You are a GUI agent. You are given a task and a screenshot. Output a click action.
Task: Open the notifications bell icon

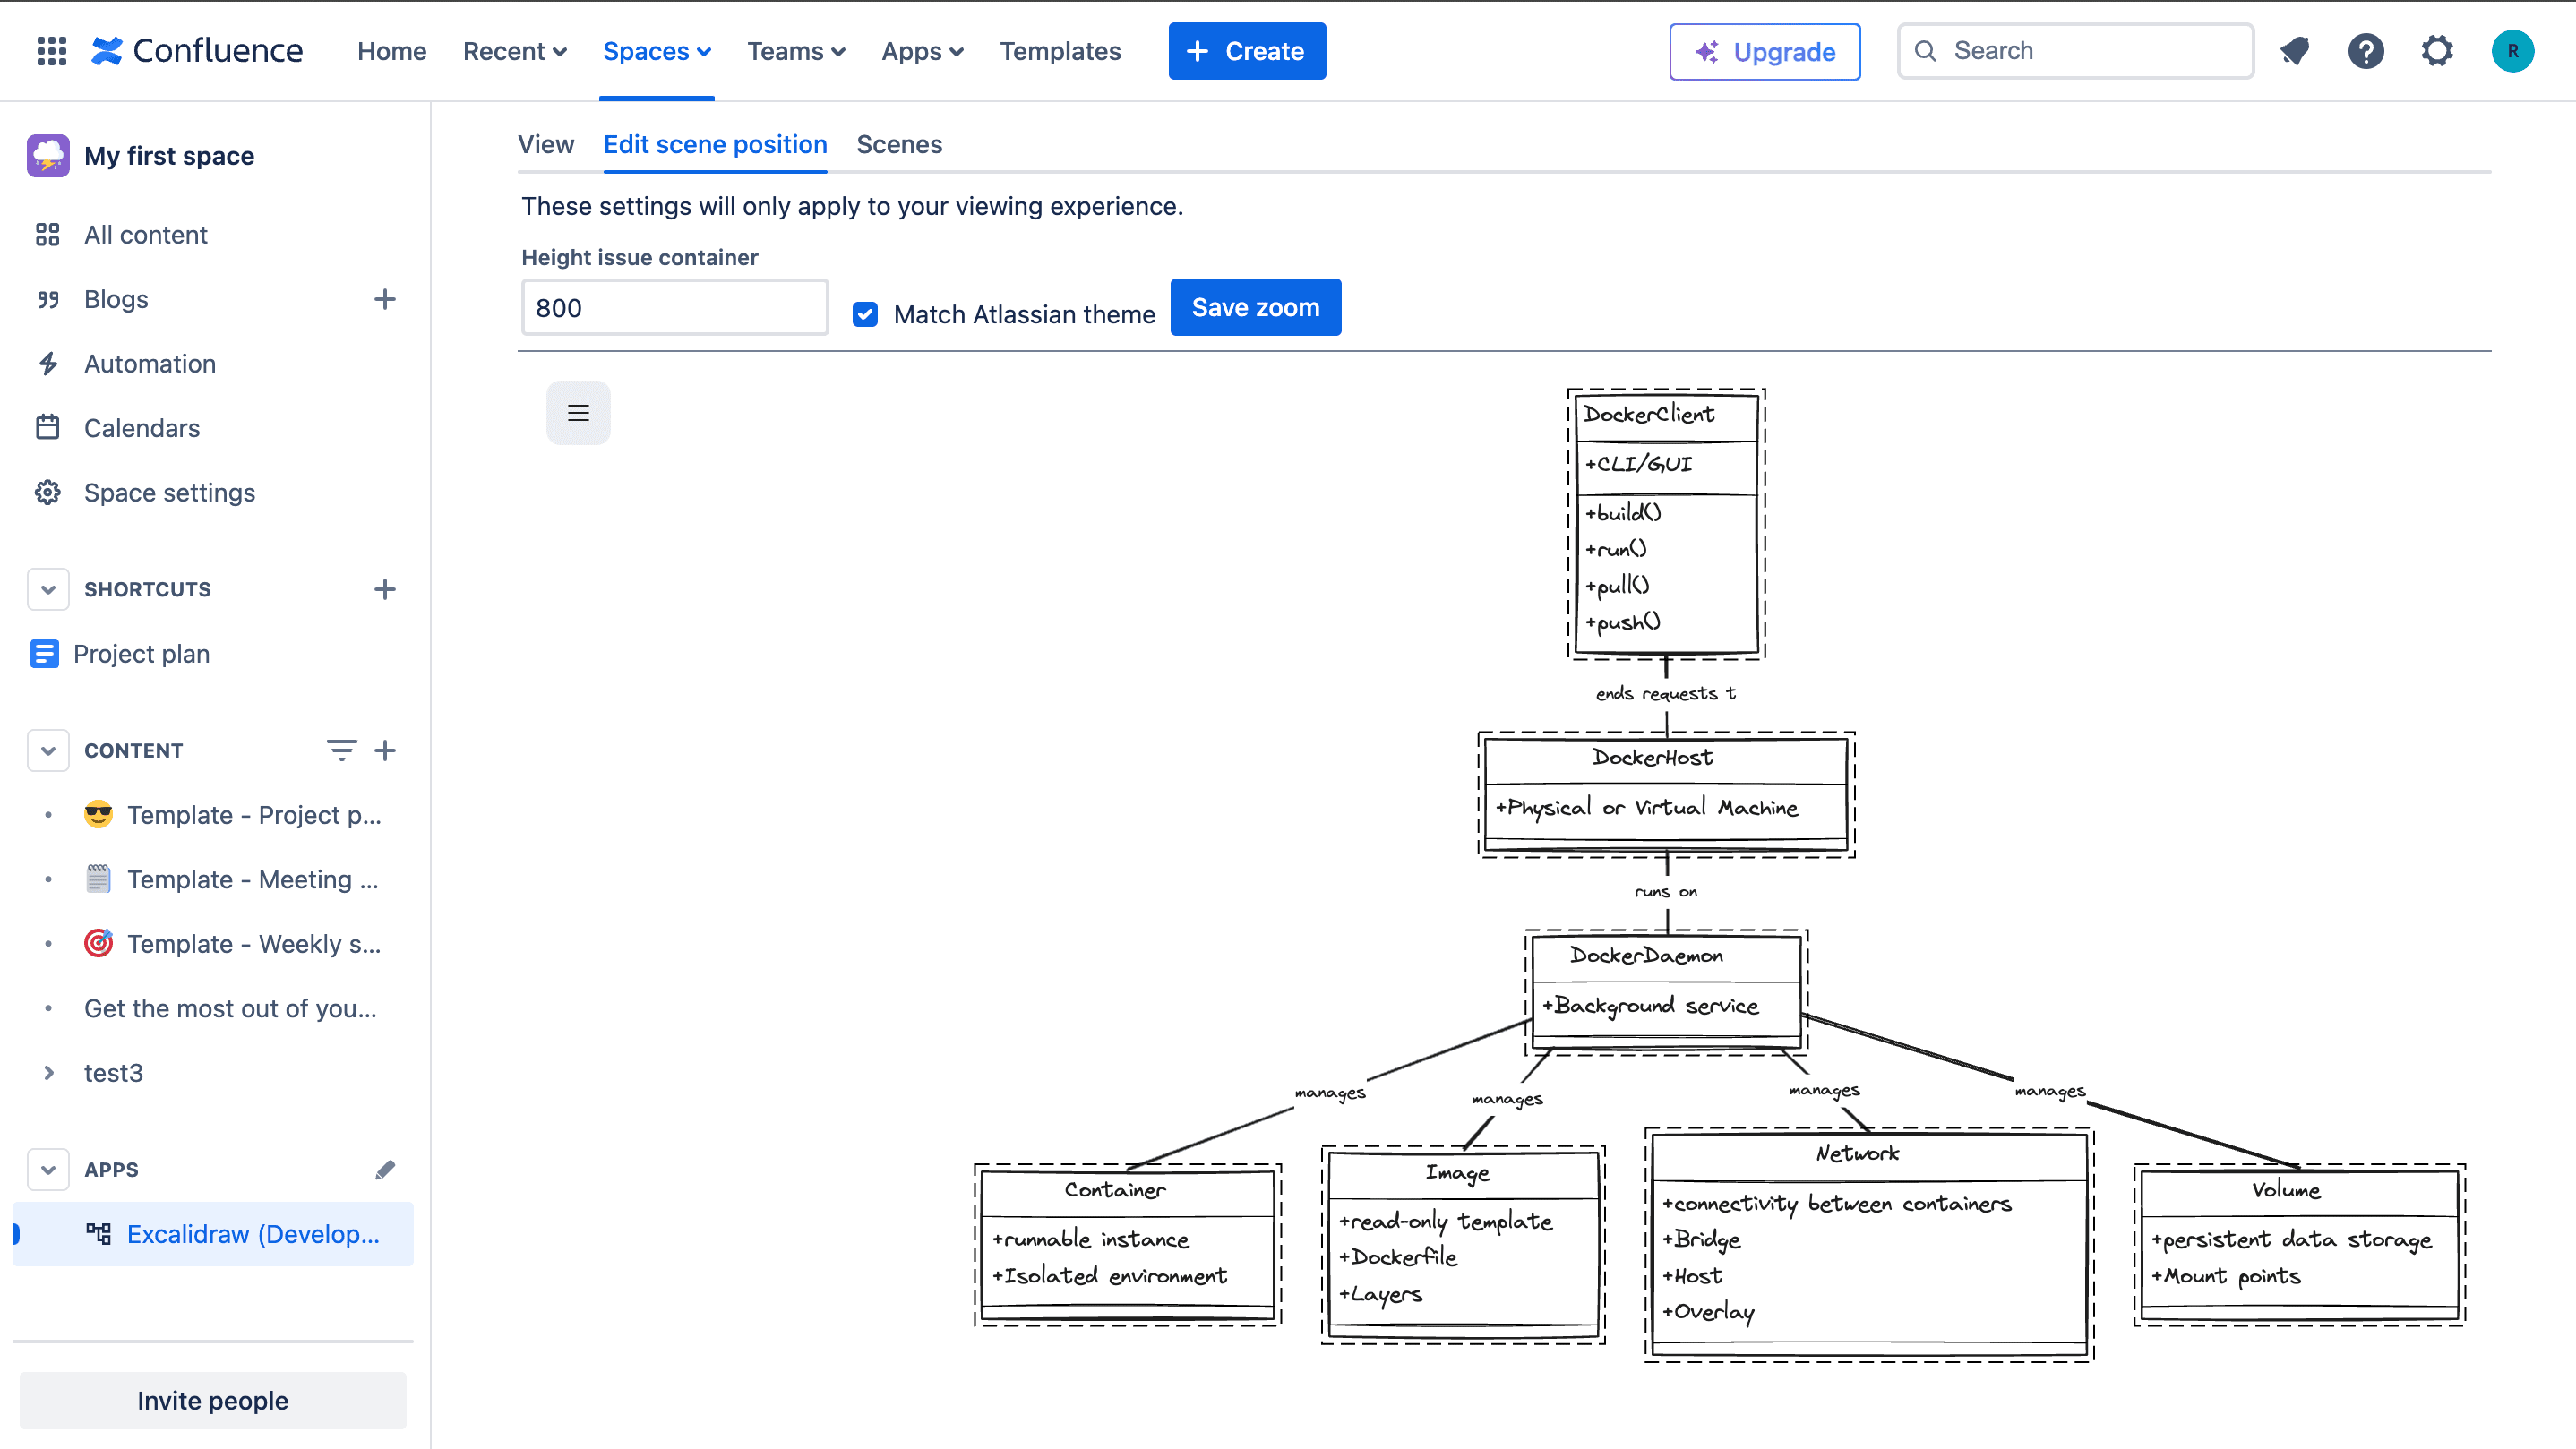point(2294,51)
